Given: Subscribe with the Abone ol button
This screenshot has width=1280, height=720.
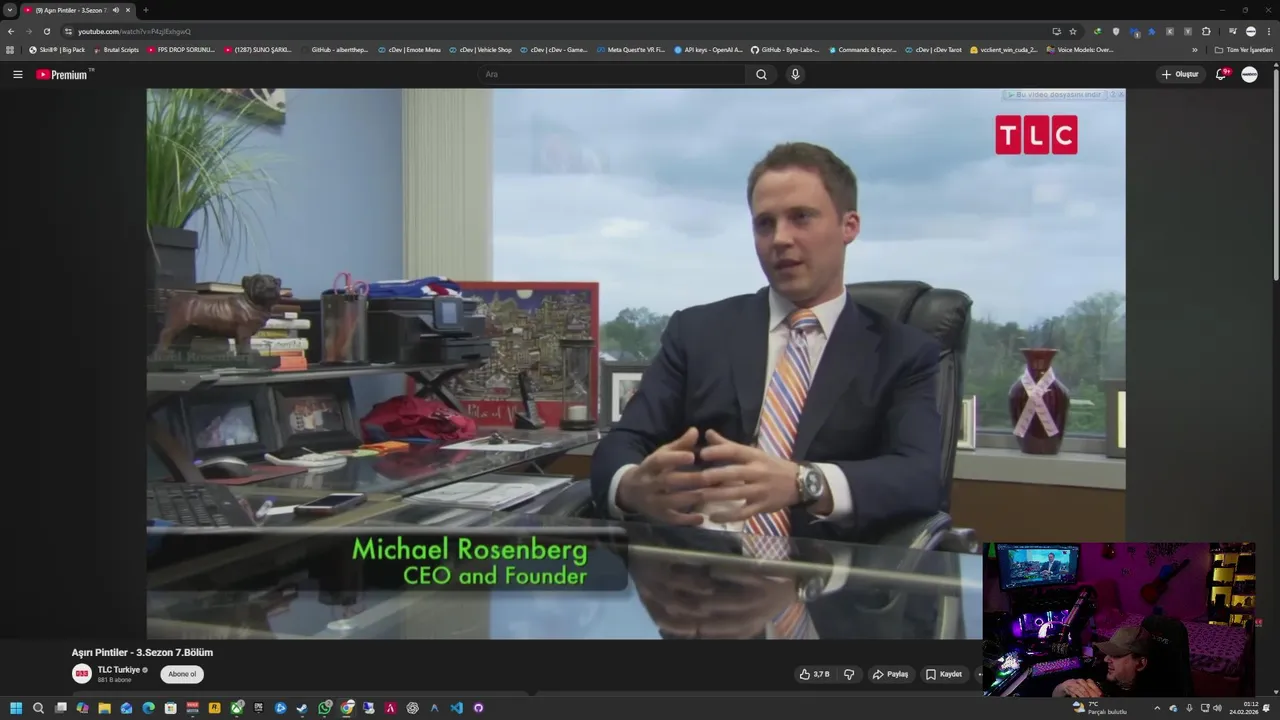Looking at the screenshot, I should (x=182, y=674).
